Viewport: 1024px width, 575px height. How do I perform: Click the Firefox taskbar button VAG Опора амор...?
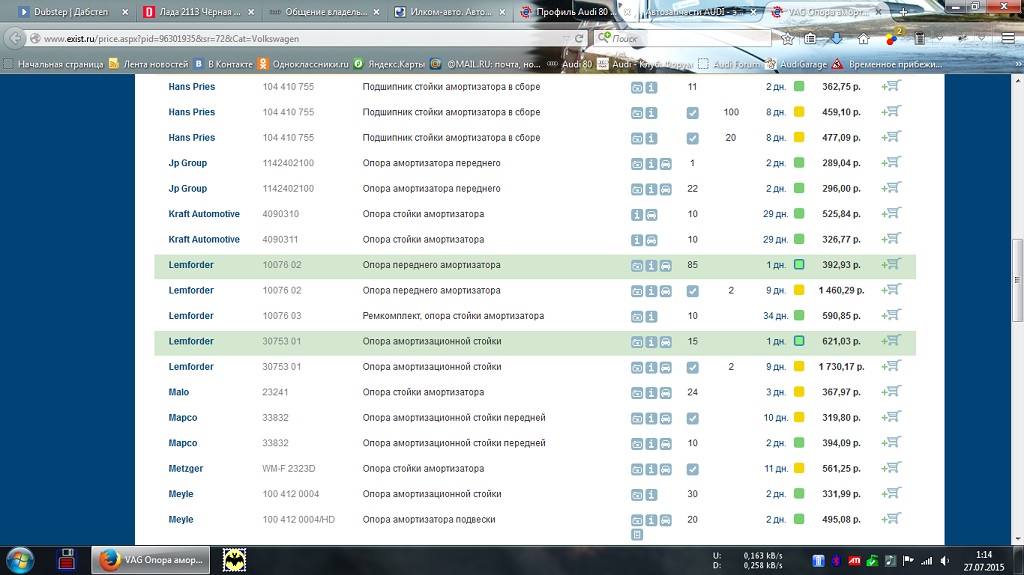pyautogui.click(x=150, y=560)
